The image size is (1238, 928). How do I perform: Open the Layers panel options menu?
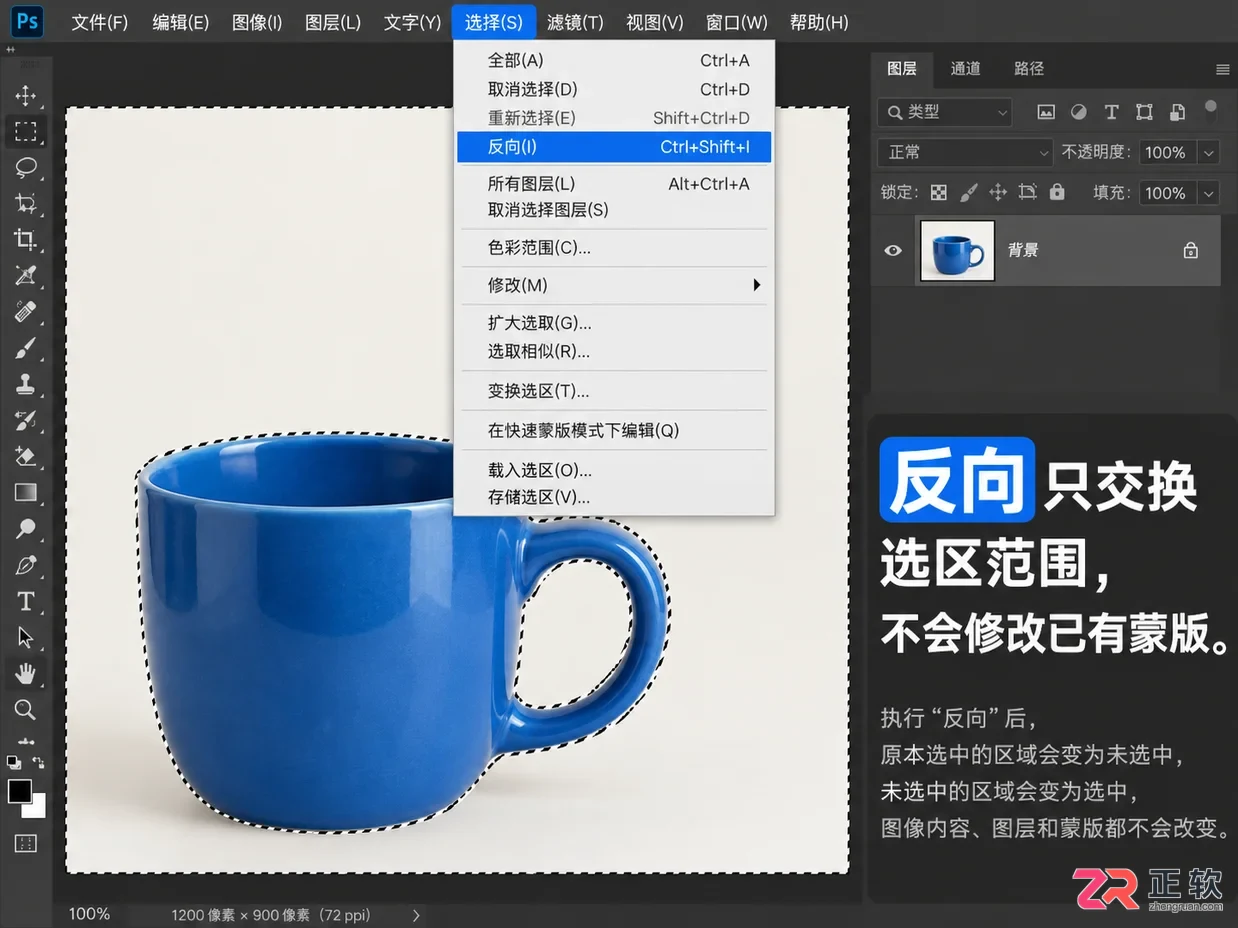pyautogui.click(x=1222, y=69)
